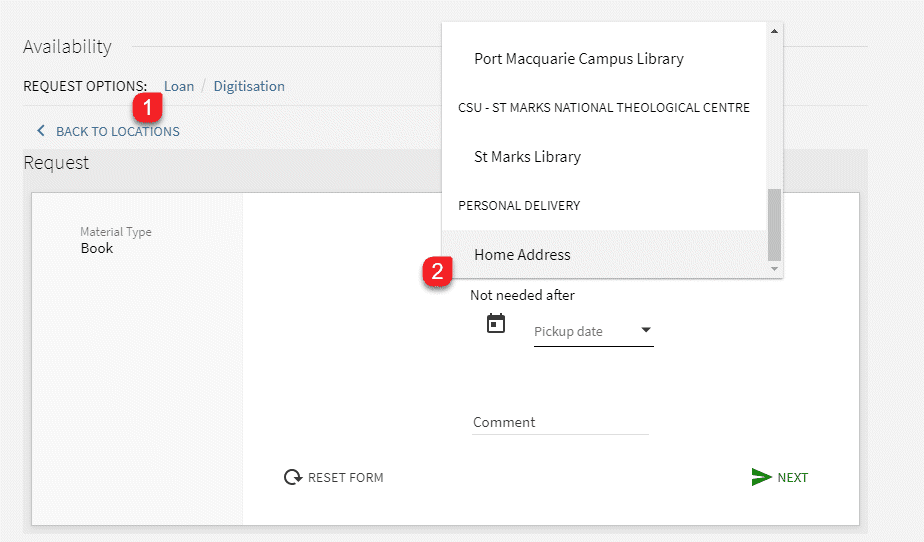The width and height of the screenshot is (924, 542).
Task: Click the pickup list scrollbar thumb
Action: coord(774,224)
